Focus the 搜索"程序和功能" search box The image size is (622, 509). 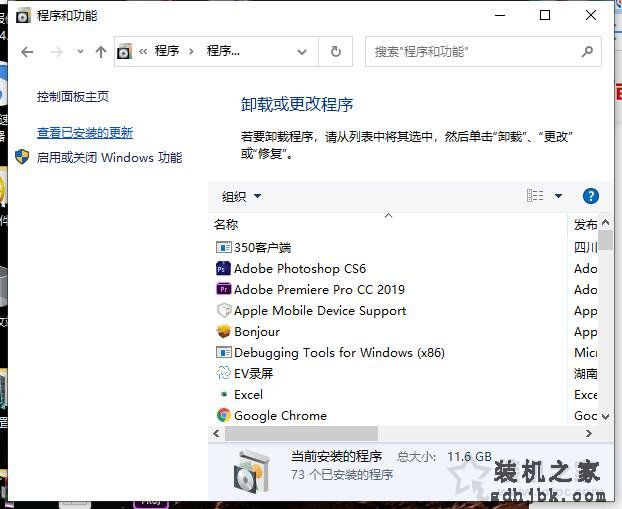[483, 52]
